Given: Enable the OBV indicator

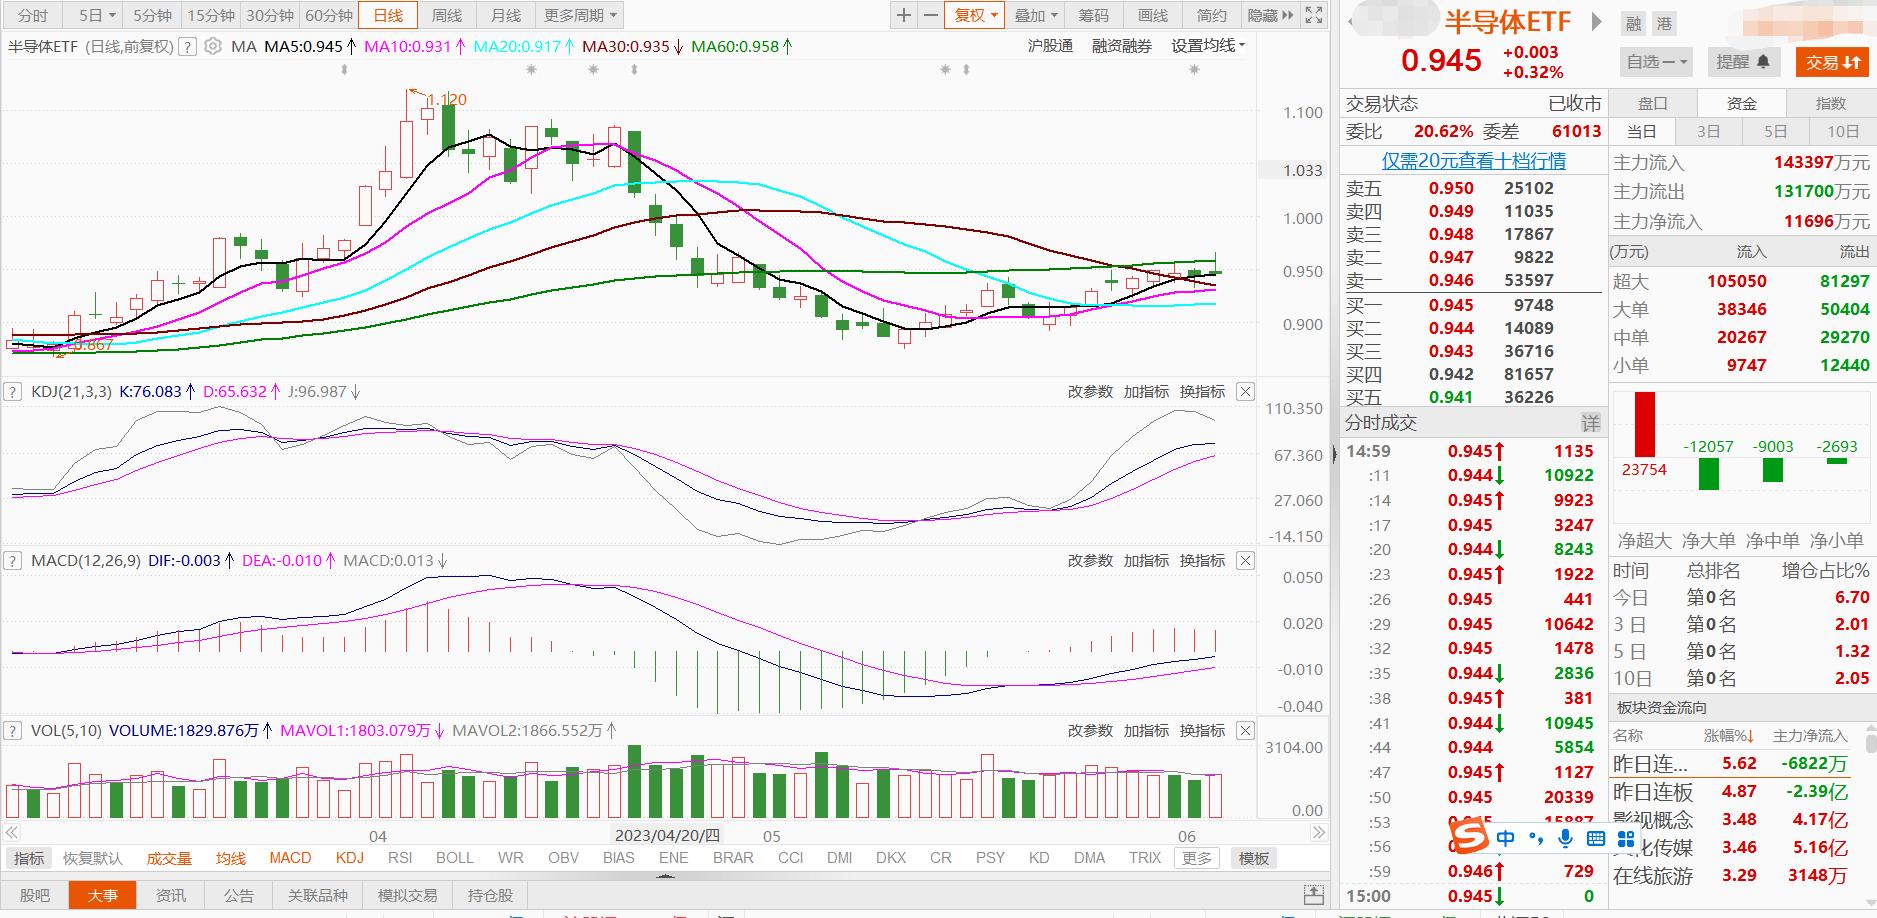Looking at the screenshot, I should (x=564, y=858).
